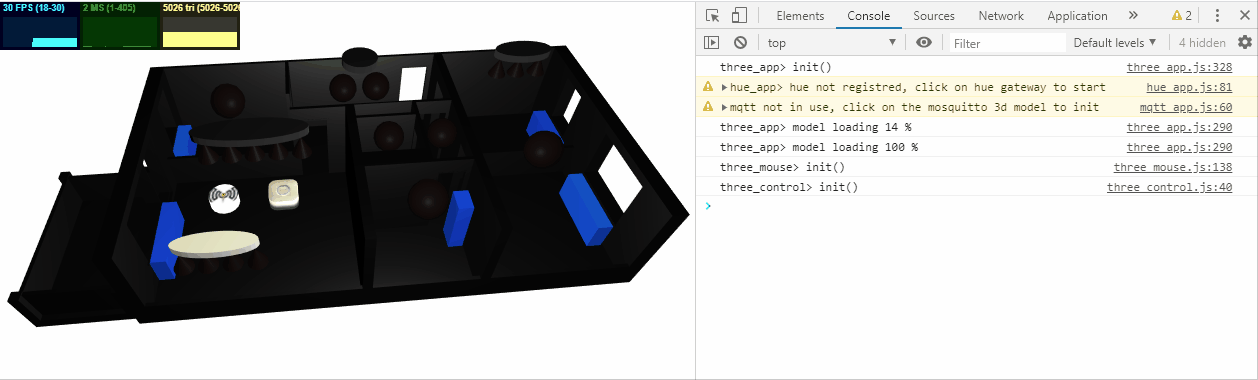Click the 'three_mouse> init()' log message
1258x380 pixels.
[x=783, y=168]
